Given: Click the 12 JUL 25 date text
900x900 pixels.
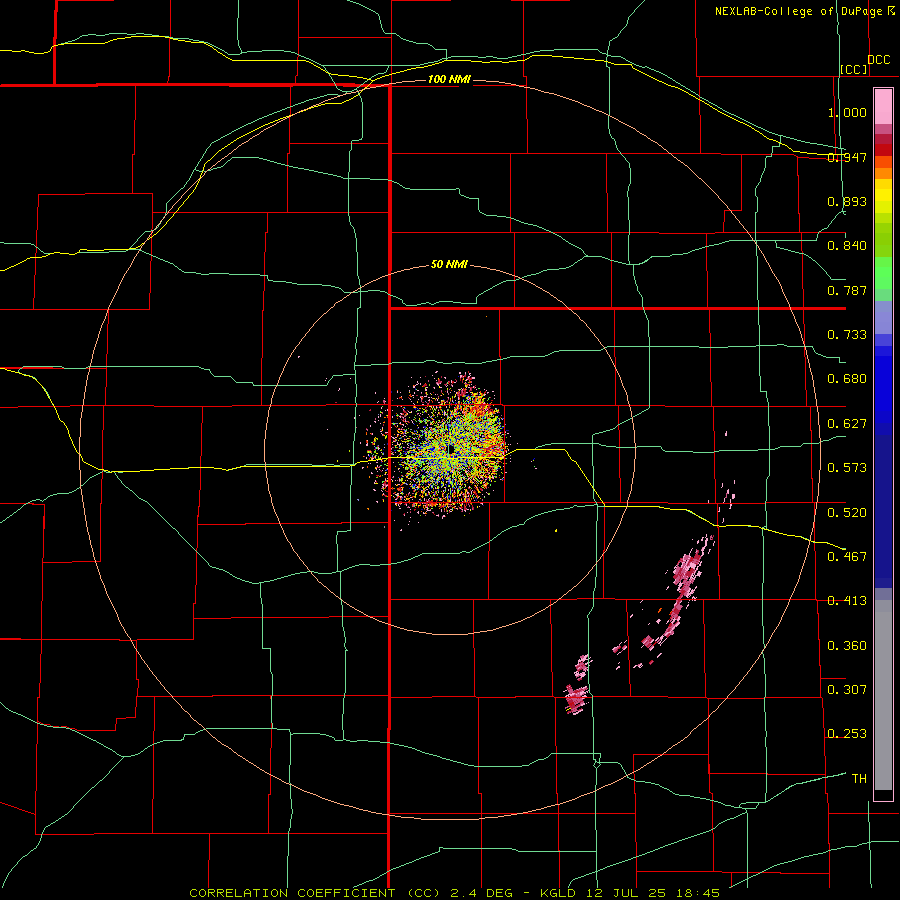Looking at the screenshot, I should point(626,893).
